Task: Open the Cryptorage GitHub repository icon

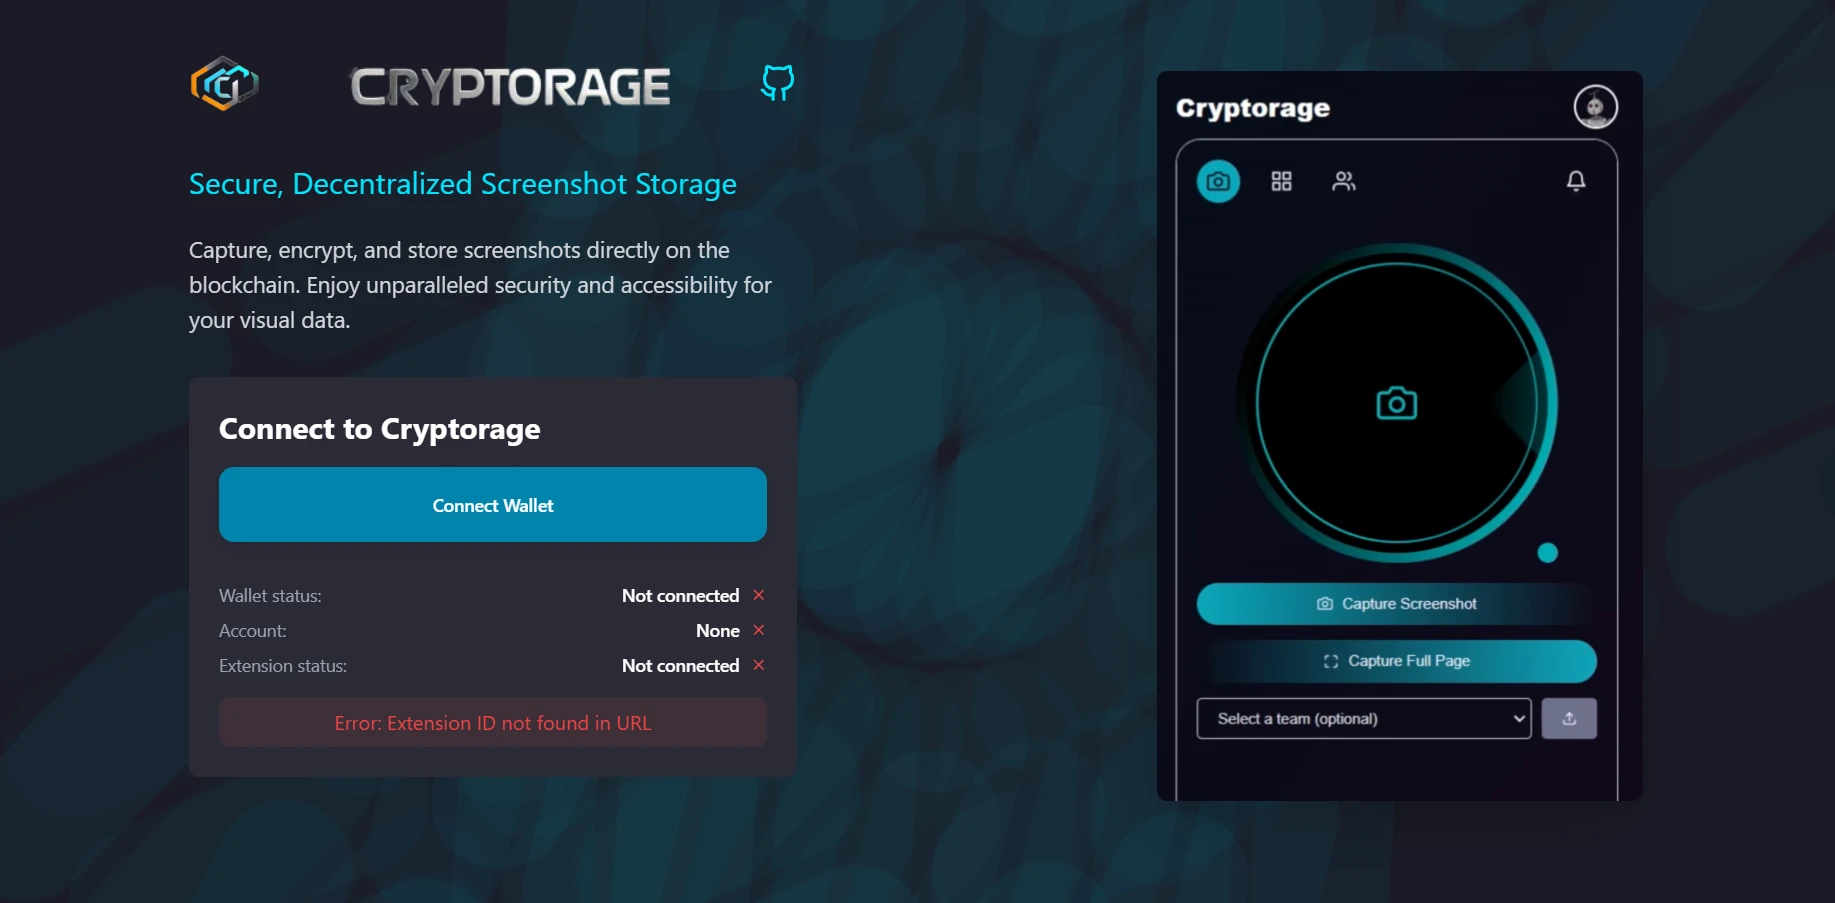Action: pyautogui.click(x=776, y=84)
